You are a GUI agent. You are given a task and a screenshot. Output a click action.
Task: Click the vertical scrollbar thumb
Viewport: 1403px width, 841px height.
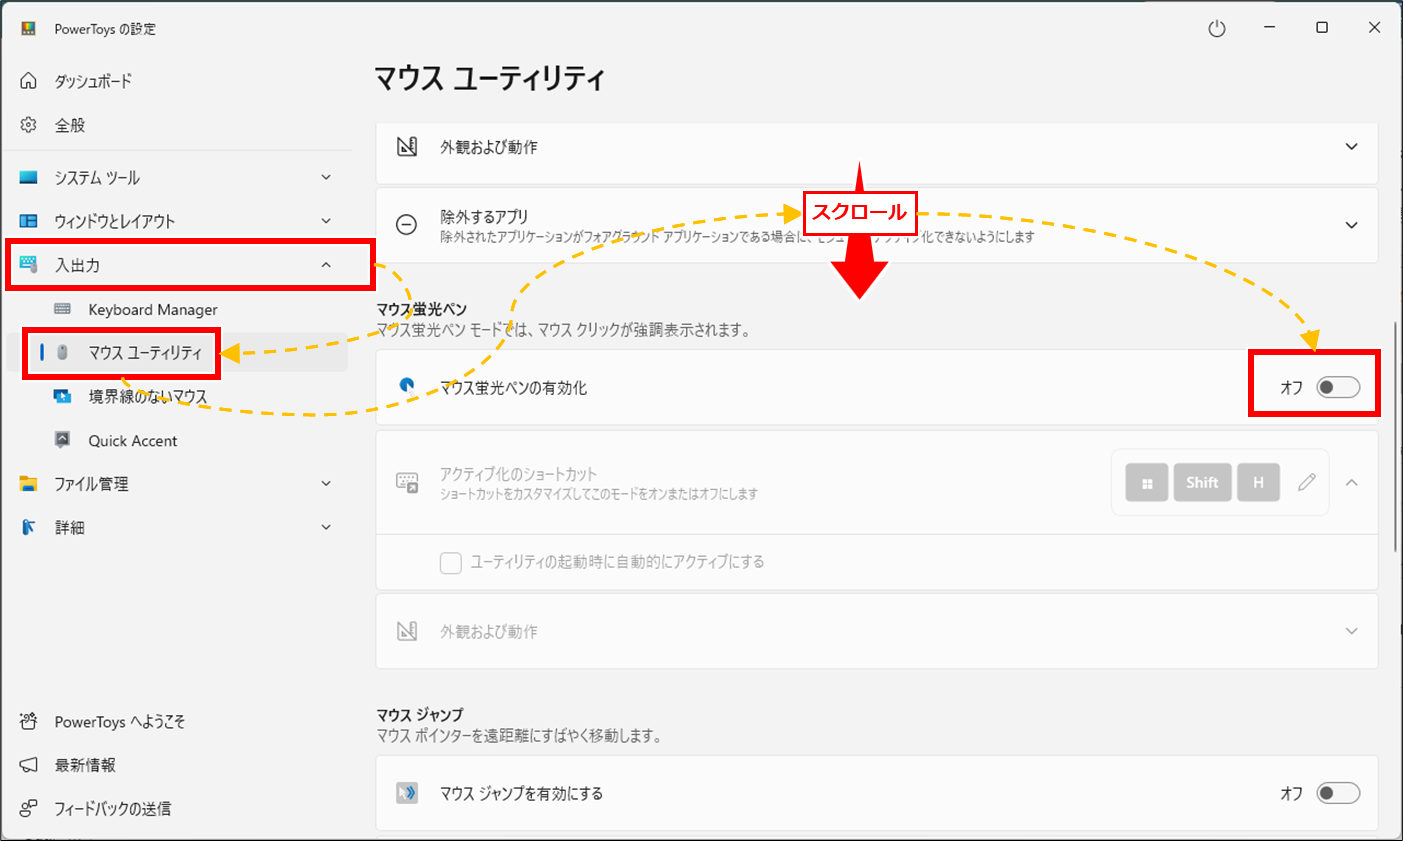tap(1397, 436)
